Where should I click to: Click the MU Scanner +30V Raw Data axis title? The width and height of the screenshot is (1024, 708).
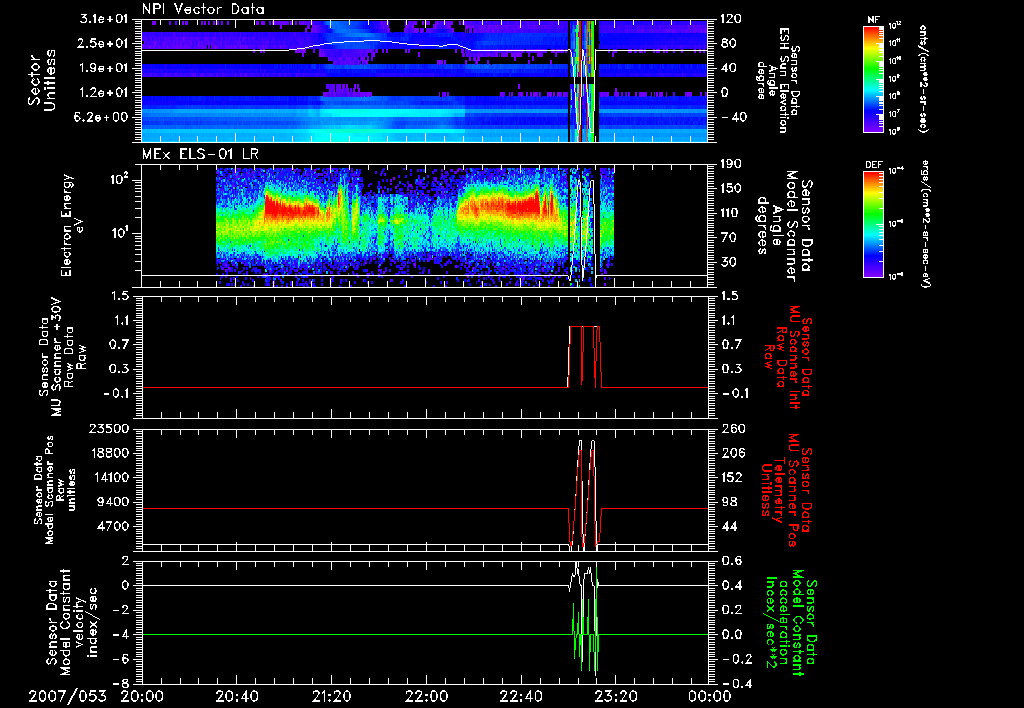(63, 357)
